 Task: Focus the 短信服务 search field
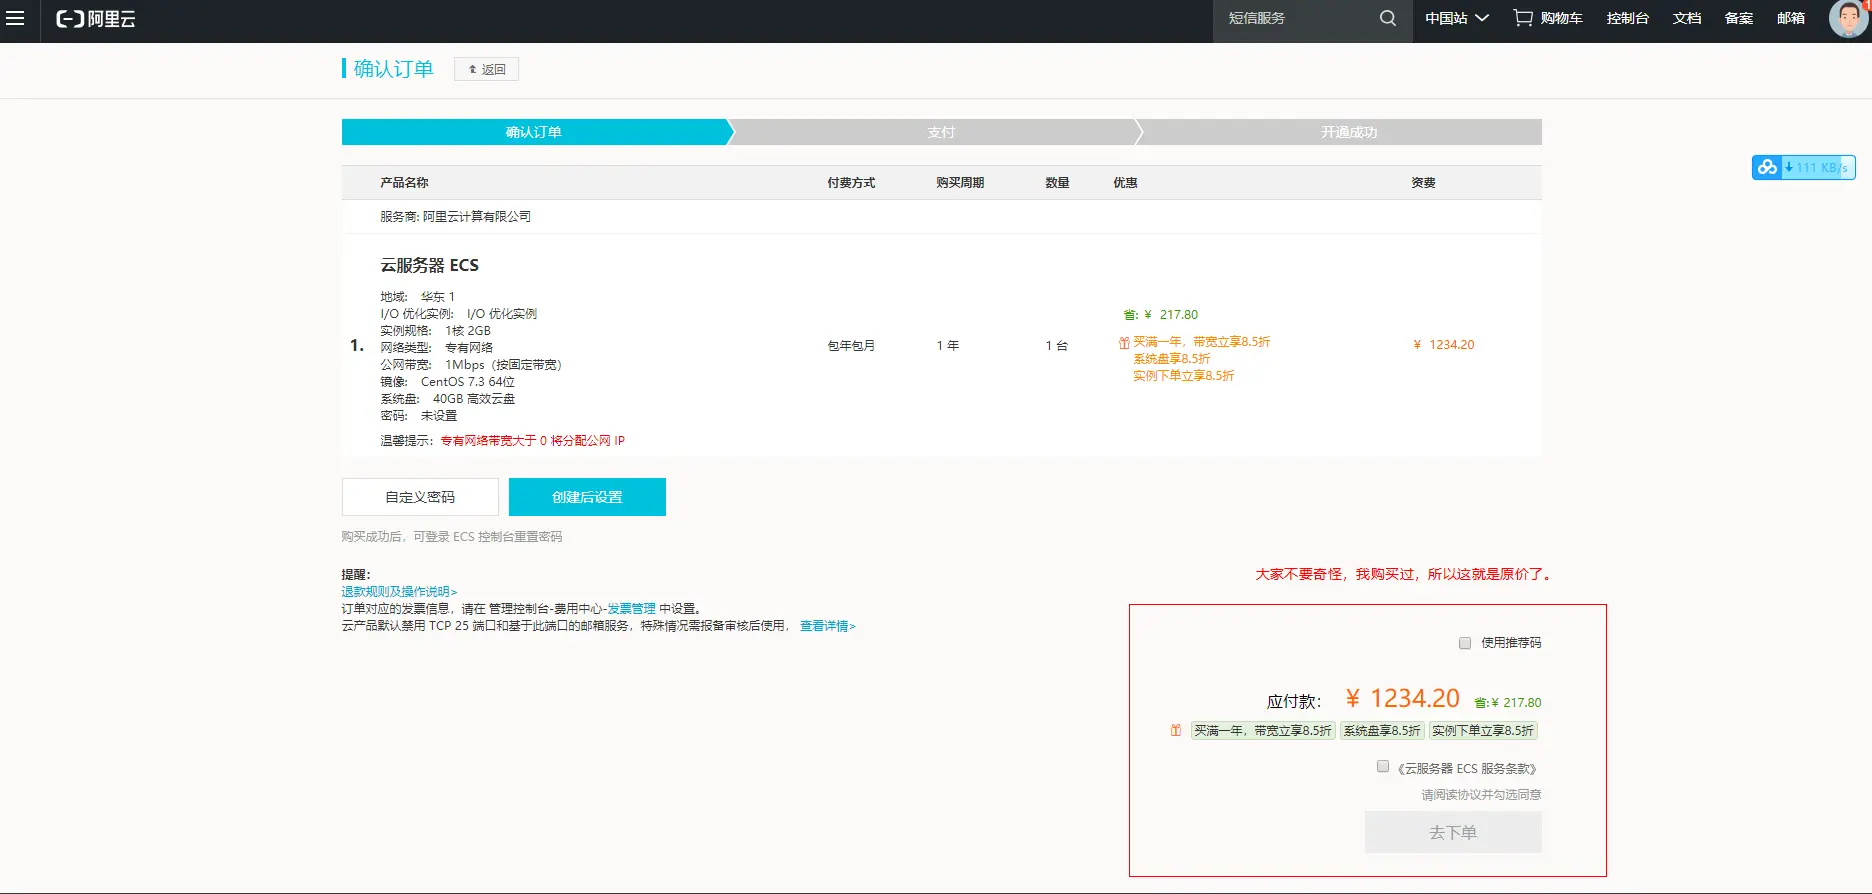pyautogui.click(x=1295, y=18)
